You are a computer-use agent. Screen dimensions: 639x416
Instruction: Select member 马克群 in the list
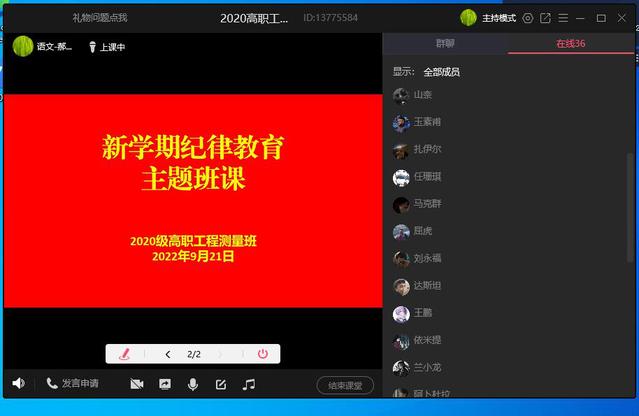click(x=428, y=204)
